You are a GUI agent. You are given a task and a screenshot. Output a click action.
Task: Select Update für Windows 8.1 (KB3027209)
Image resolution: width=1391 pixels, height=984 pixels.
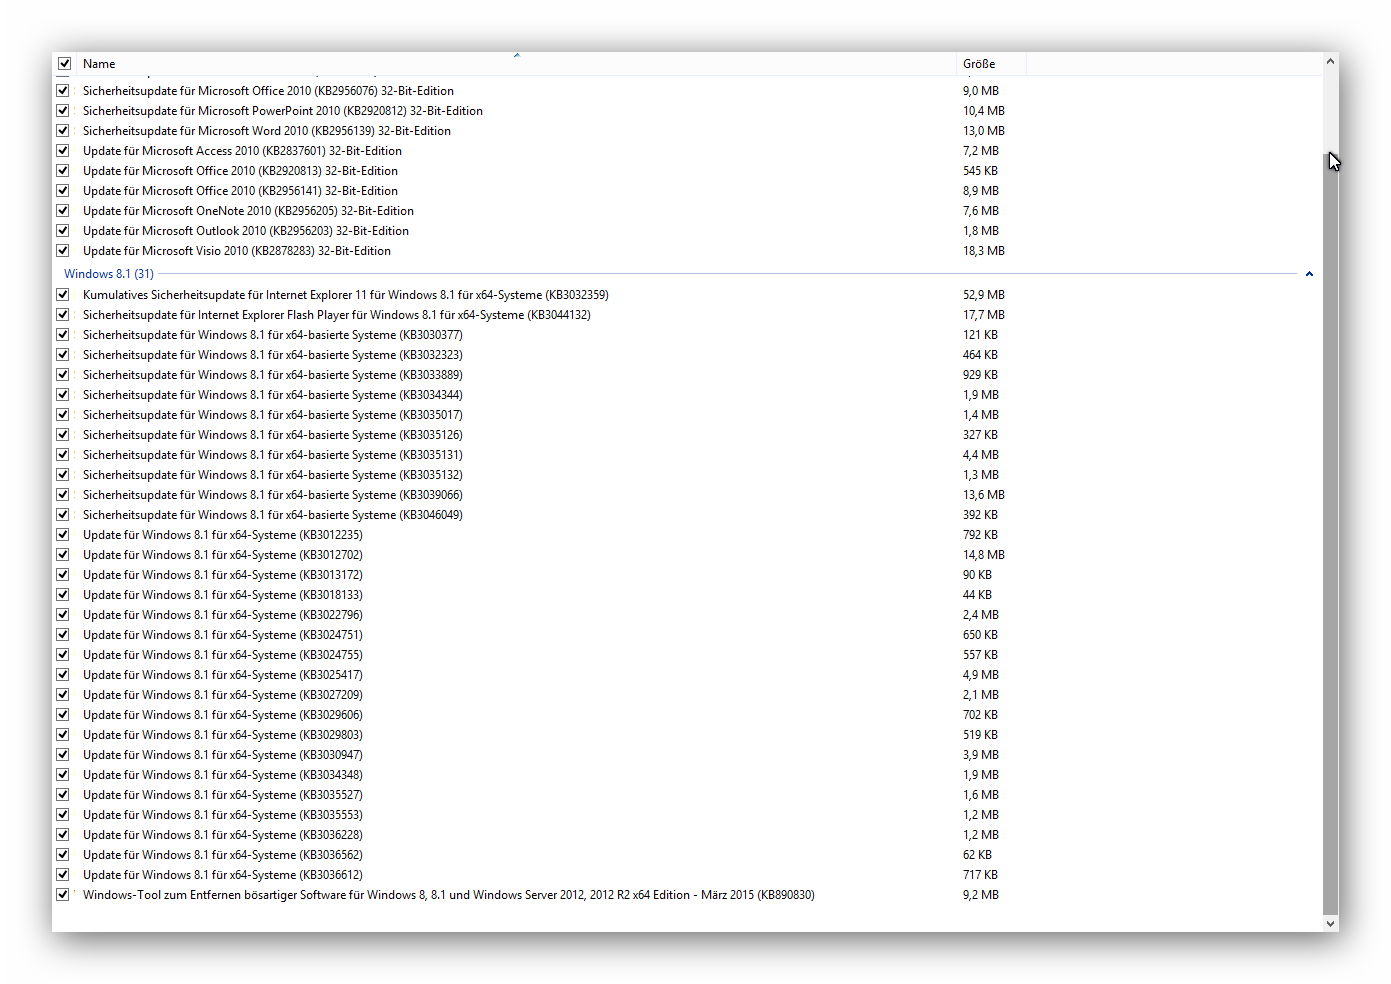click(223, 695)
